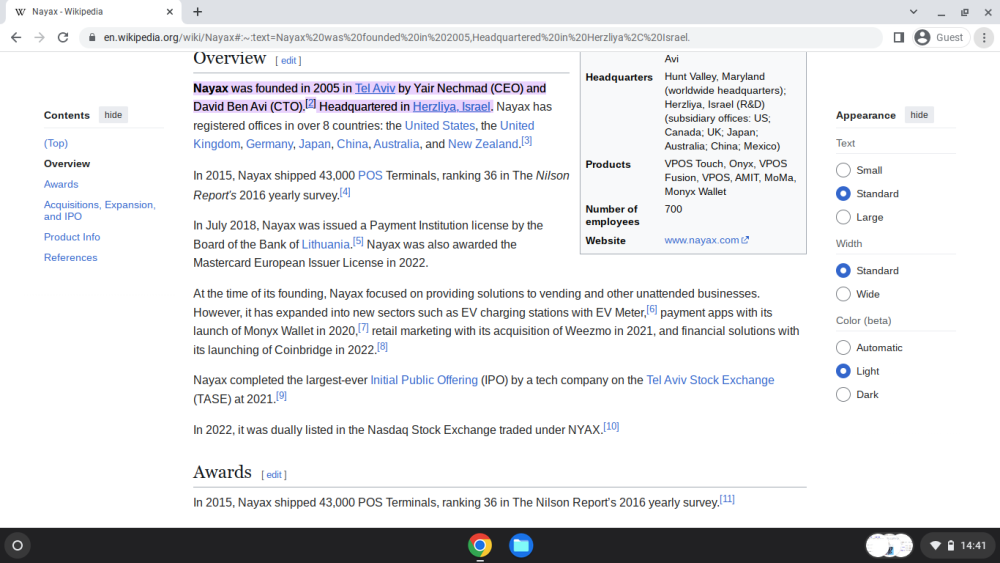Open the United States link
The image size is (1000, 563).
(x=440, y=126)
